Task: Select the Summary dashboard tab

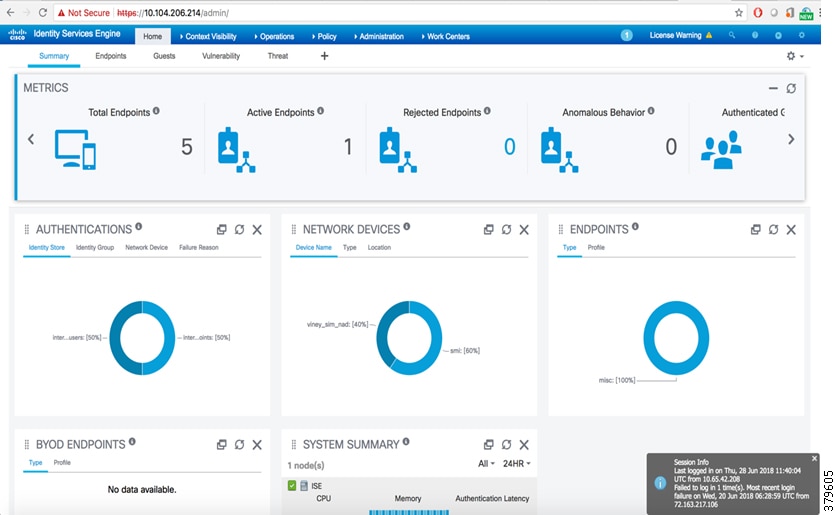Action: point(54,56)
